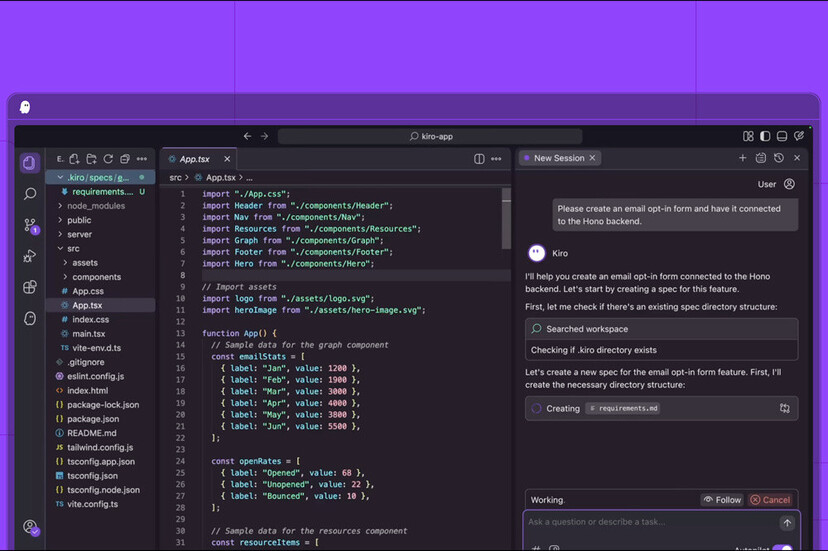Click the diff icon on Creating requirements.md row
The width and height of the screenshot is (828, 551).
pyautogui.click(x=785, y=408)
